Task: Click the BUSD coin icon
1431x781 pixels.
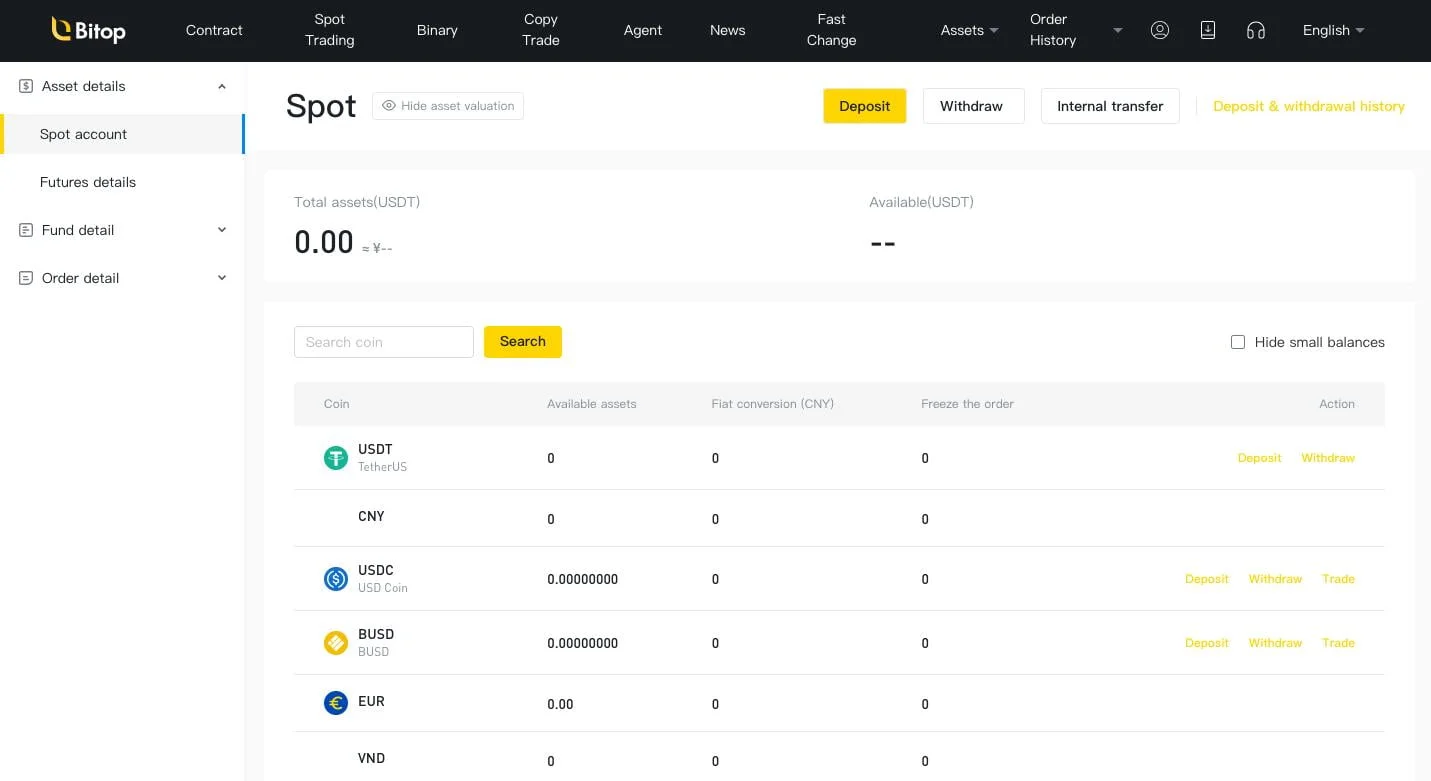Action: point(335,643)
